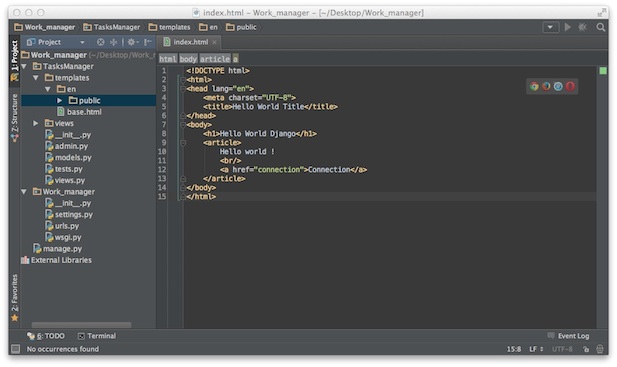Toggle Z: Structure side tool tab

pyautogui.click(x=15, y=118)
